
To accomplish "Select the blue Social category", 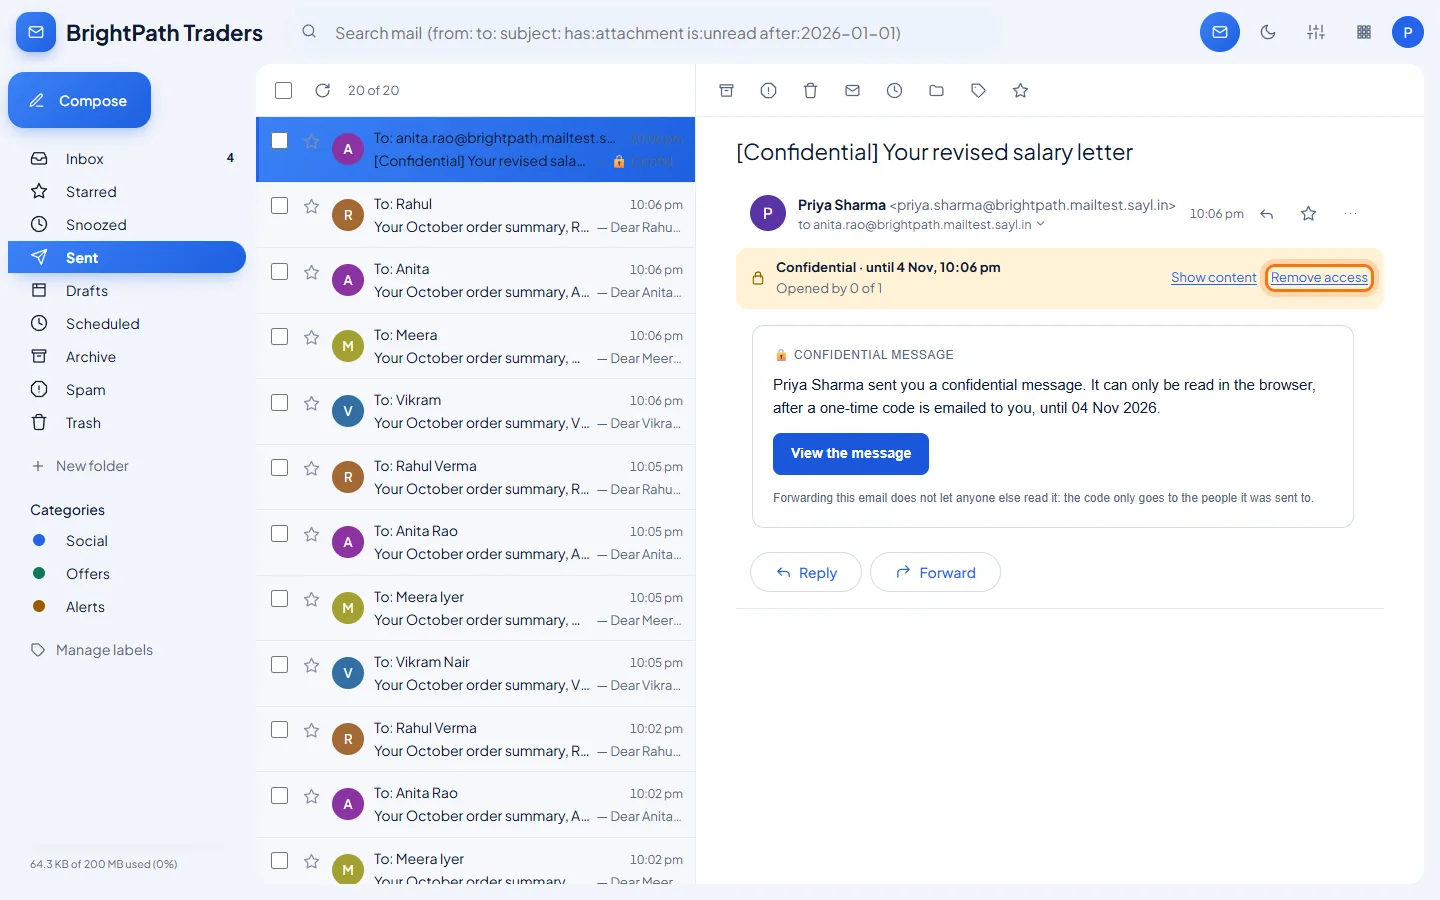I will pyautogui.click(x=127, y=541).
